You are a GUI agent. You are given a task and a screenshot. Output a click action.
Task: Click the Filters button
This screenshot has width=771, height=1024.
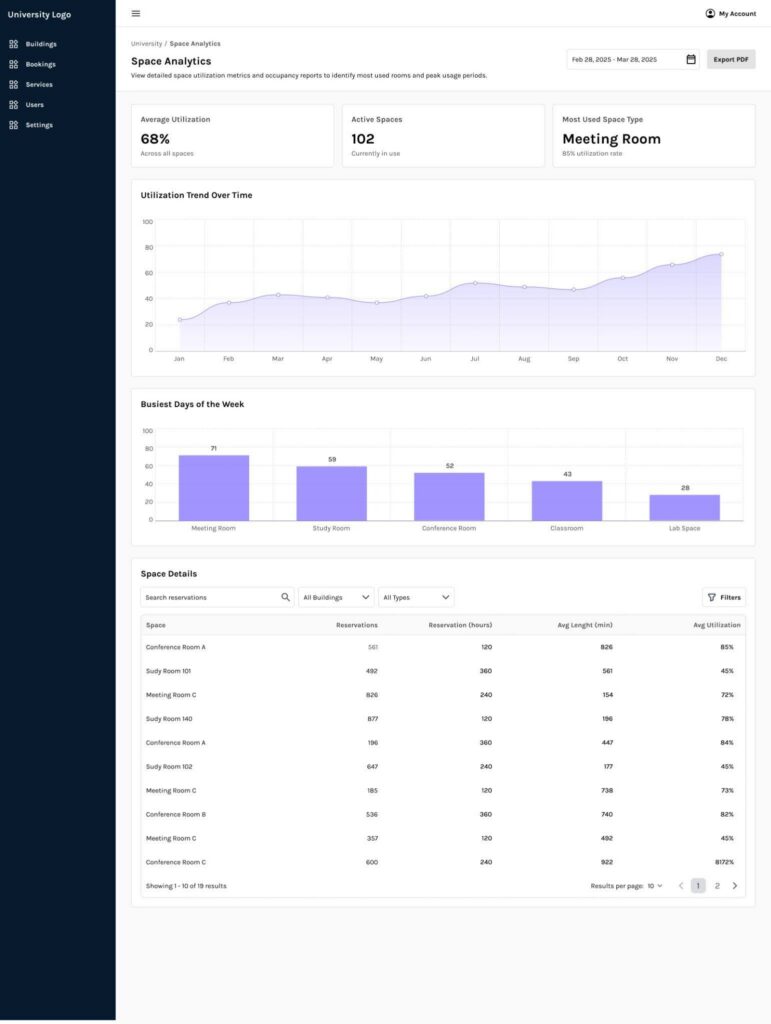click(x=724, y=597)
